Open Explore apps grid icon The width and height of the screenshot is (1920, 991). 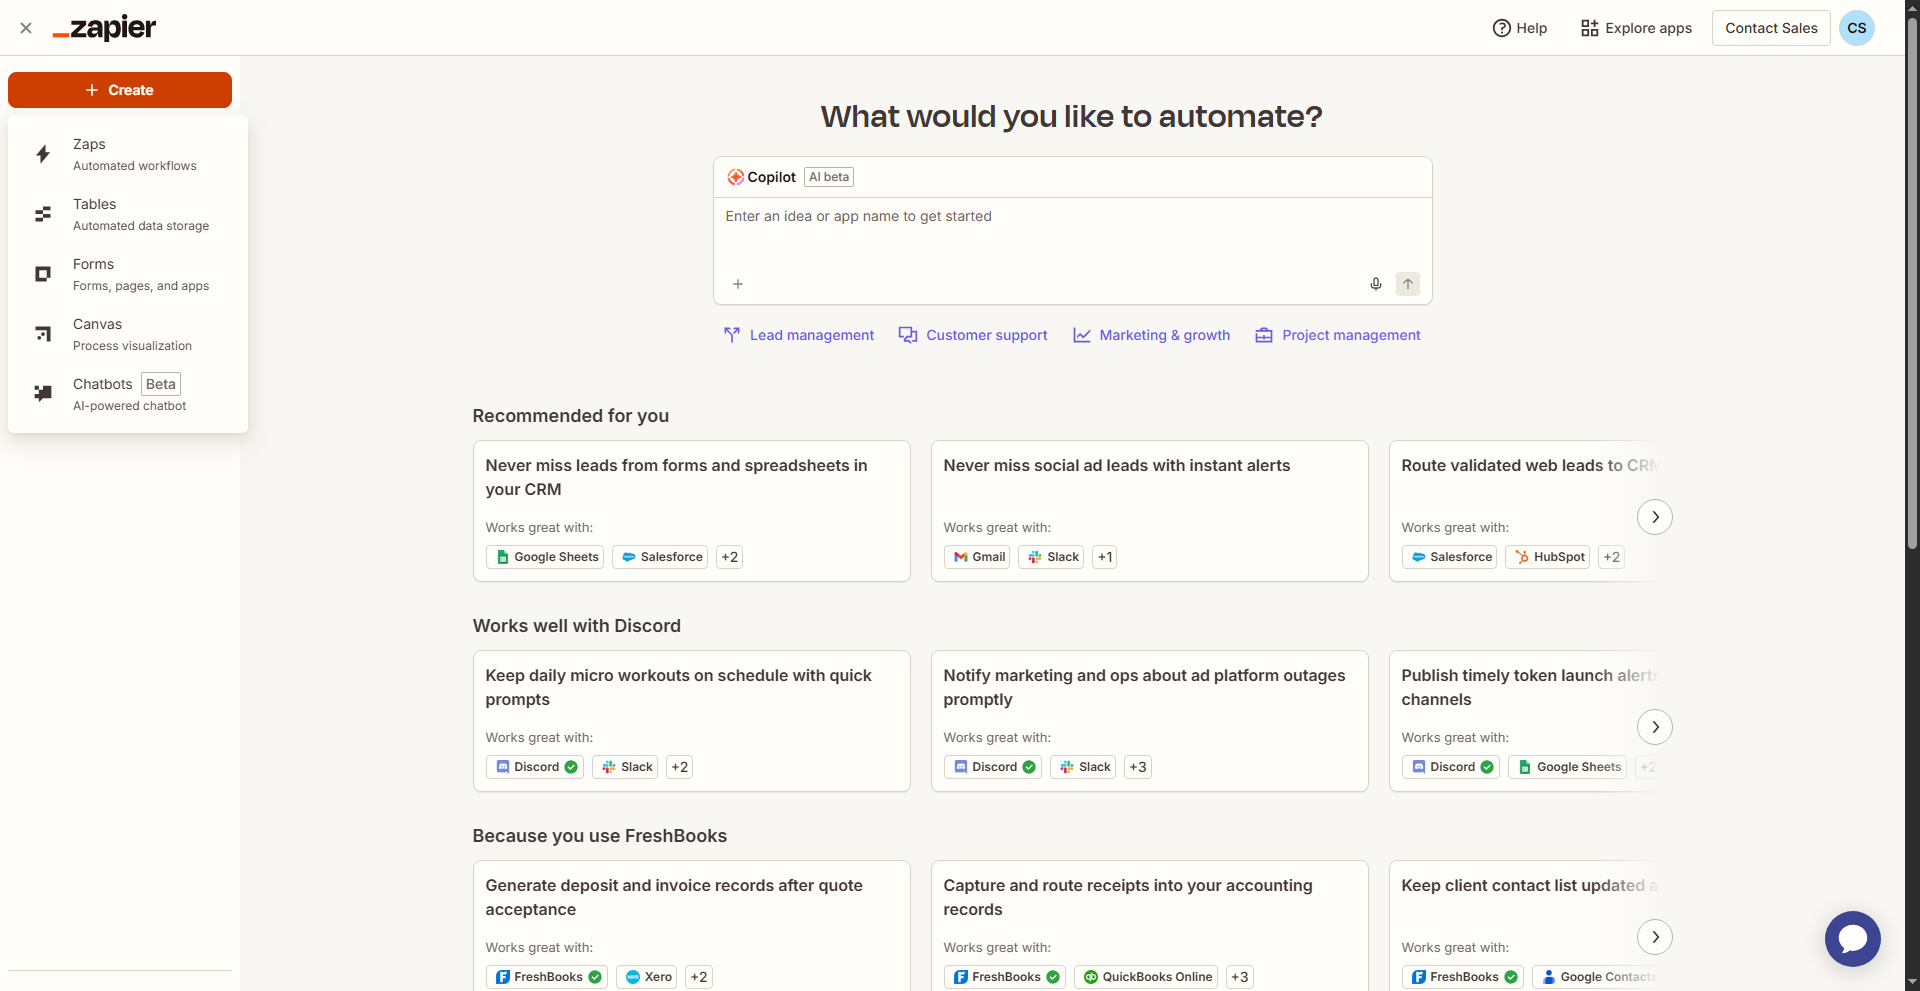coord(1589,28)
